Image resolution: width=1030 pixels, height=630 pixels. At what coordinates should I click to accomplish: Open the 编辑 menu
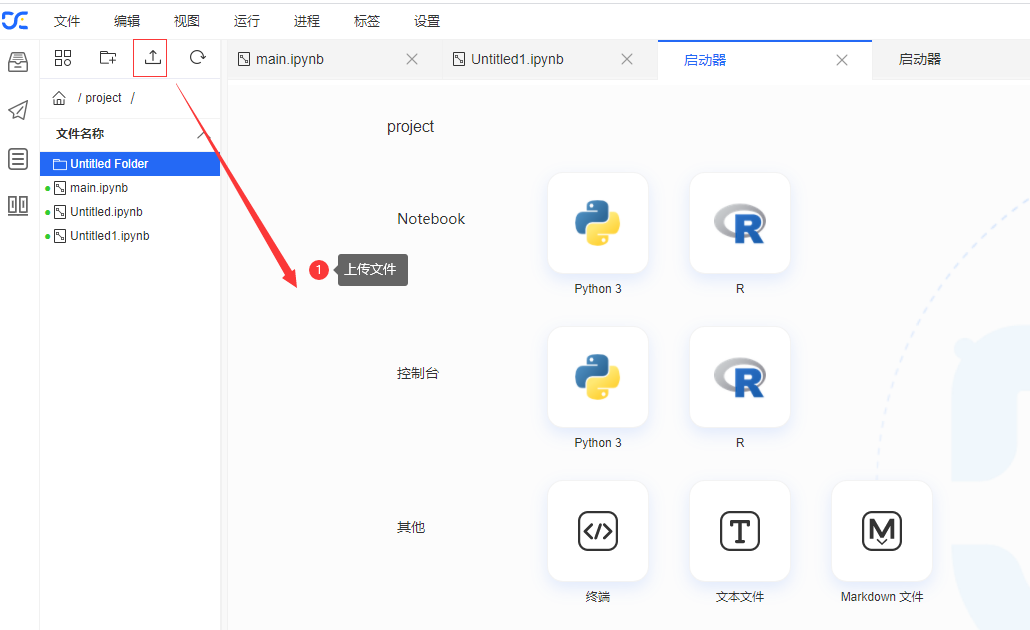pos(127,21)
